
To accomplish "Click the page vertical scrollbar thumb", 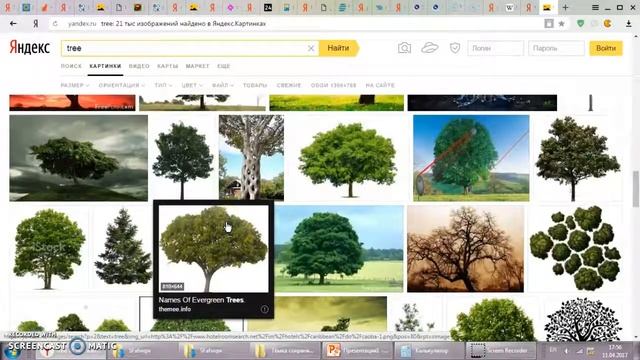I will coord(636,189).
